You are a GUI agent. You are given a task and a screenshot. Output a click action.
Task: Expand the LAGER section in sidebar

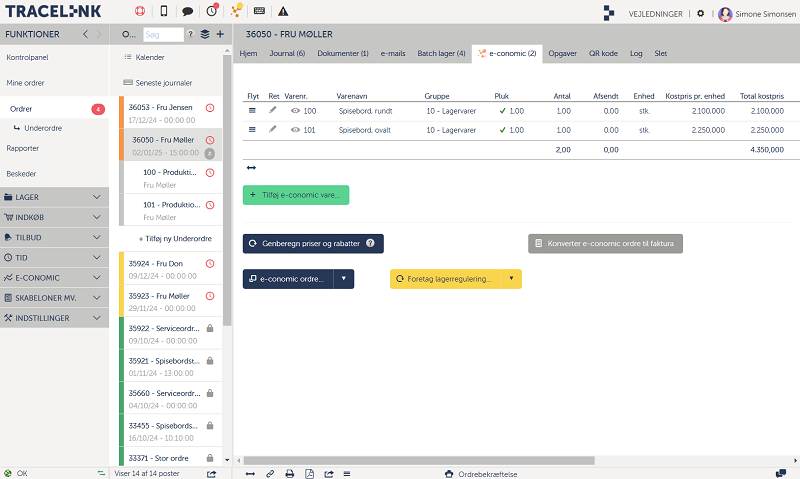tap(55, 197)
